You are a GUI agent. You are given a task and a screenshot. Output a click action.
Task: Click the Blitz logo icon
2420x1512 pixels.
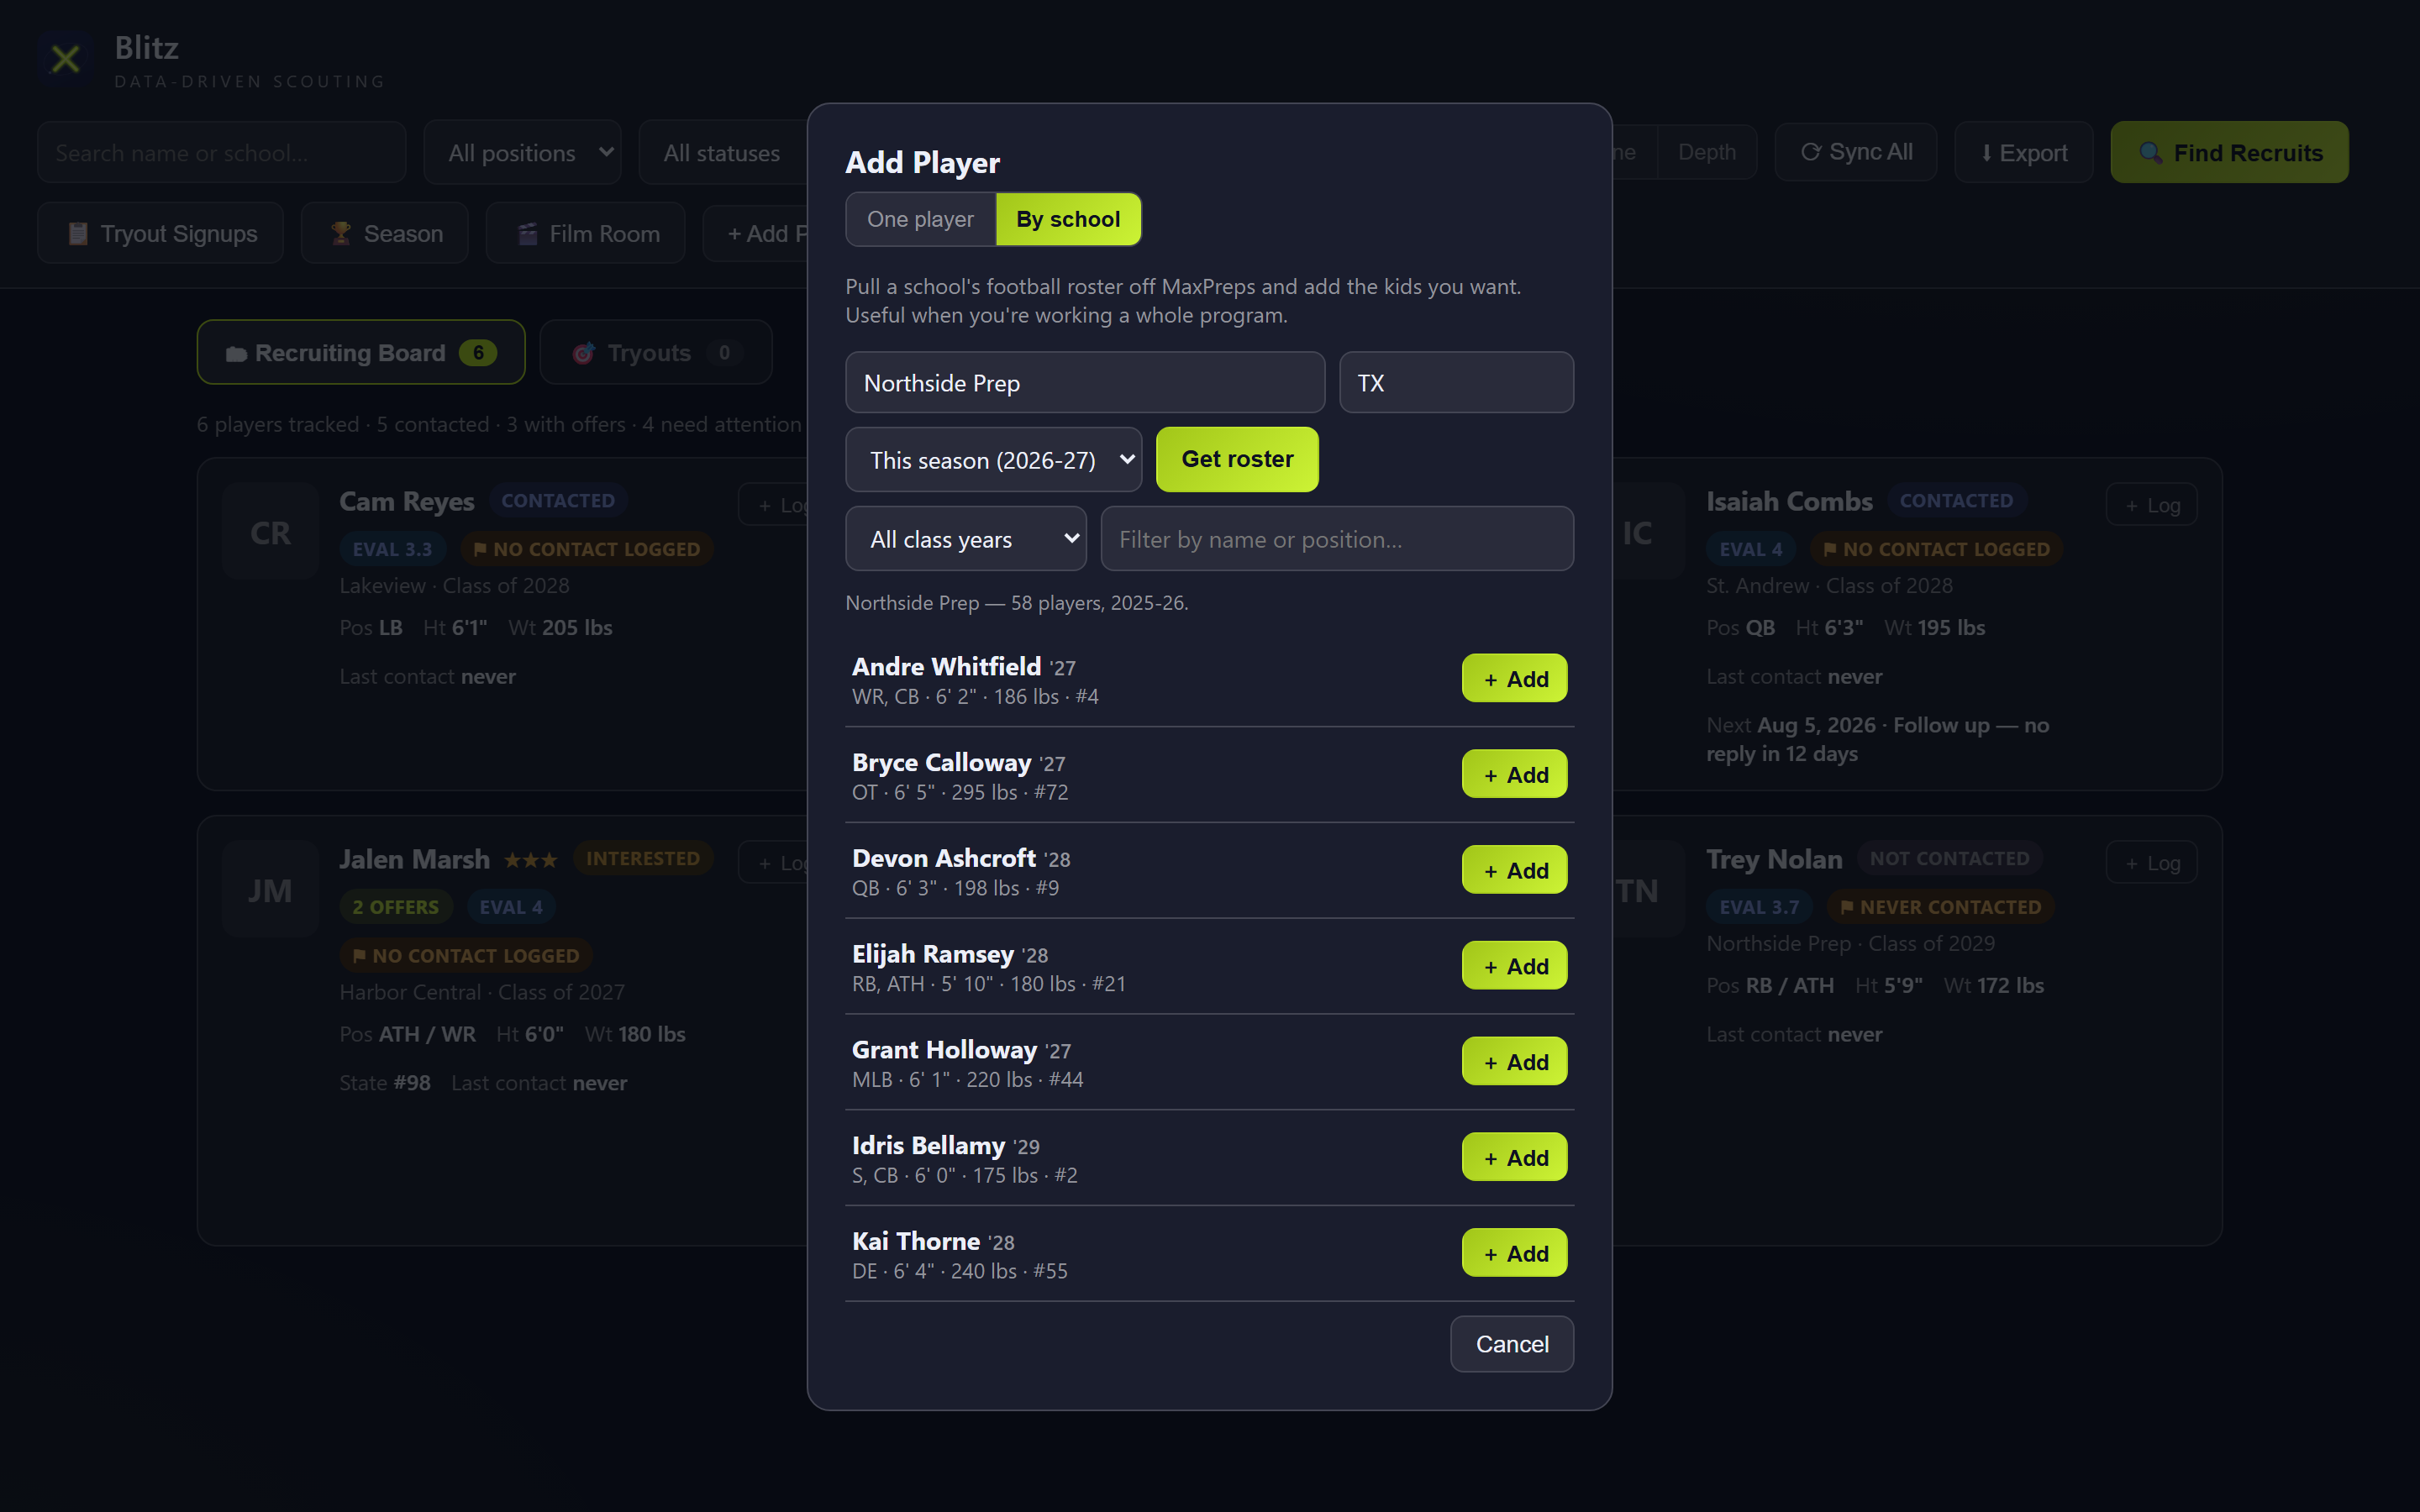(x=66, y=59)
